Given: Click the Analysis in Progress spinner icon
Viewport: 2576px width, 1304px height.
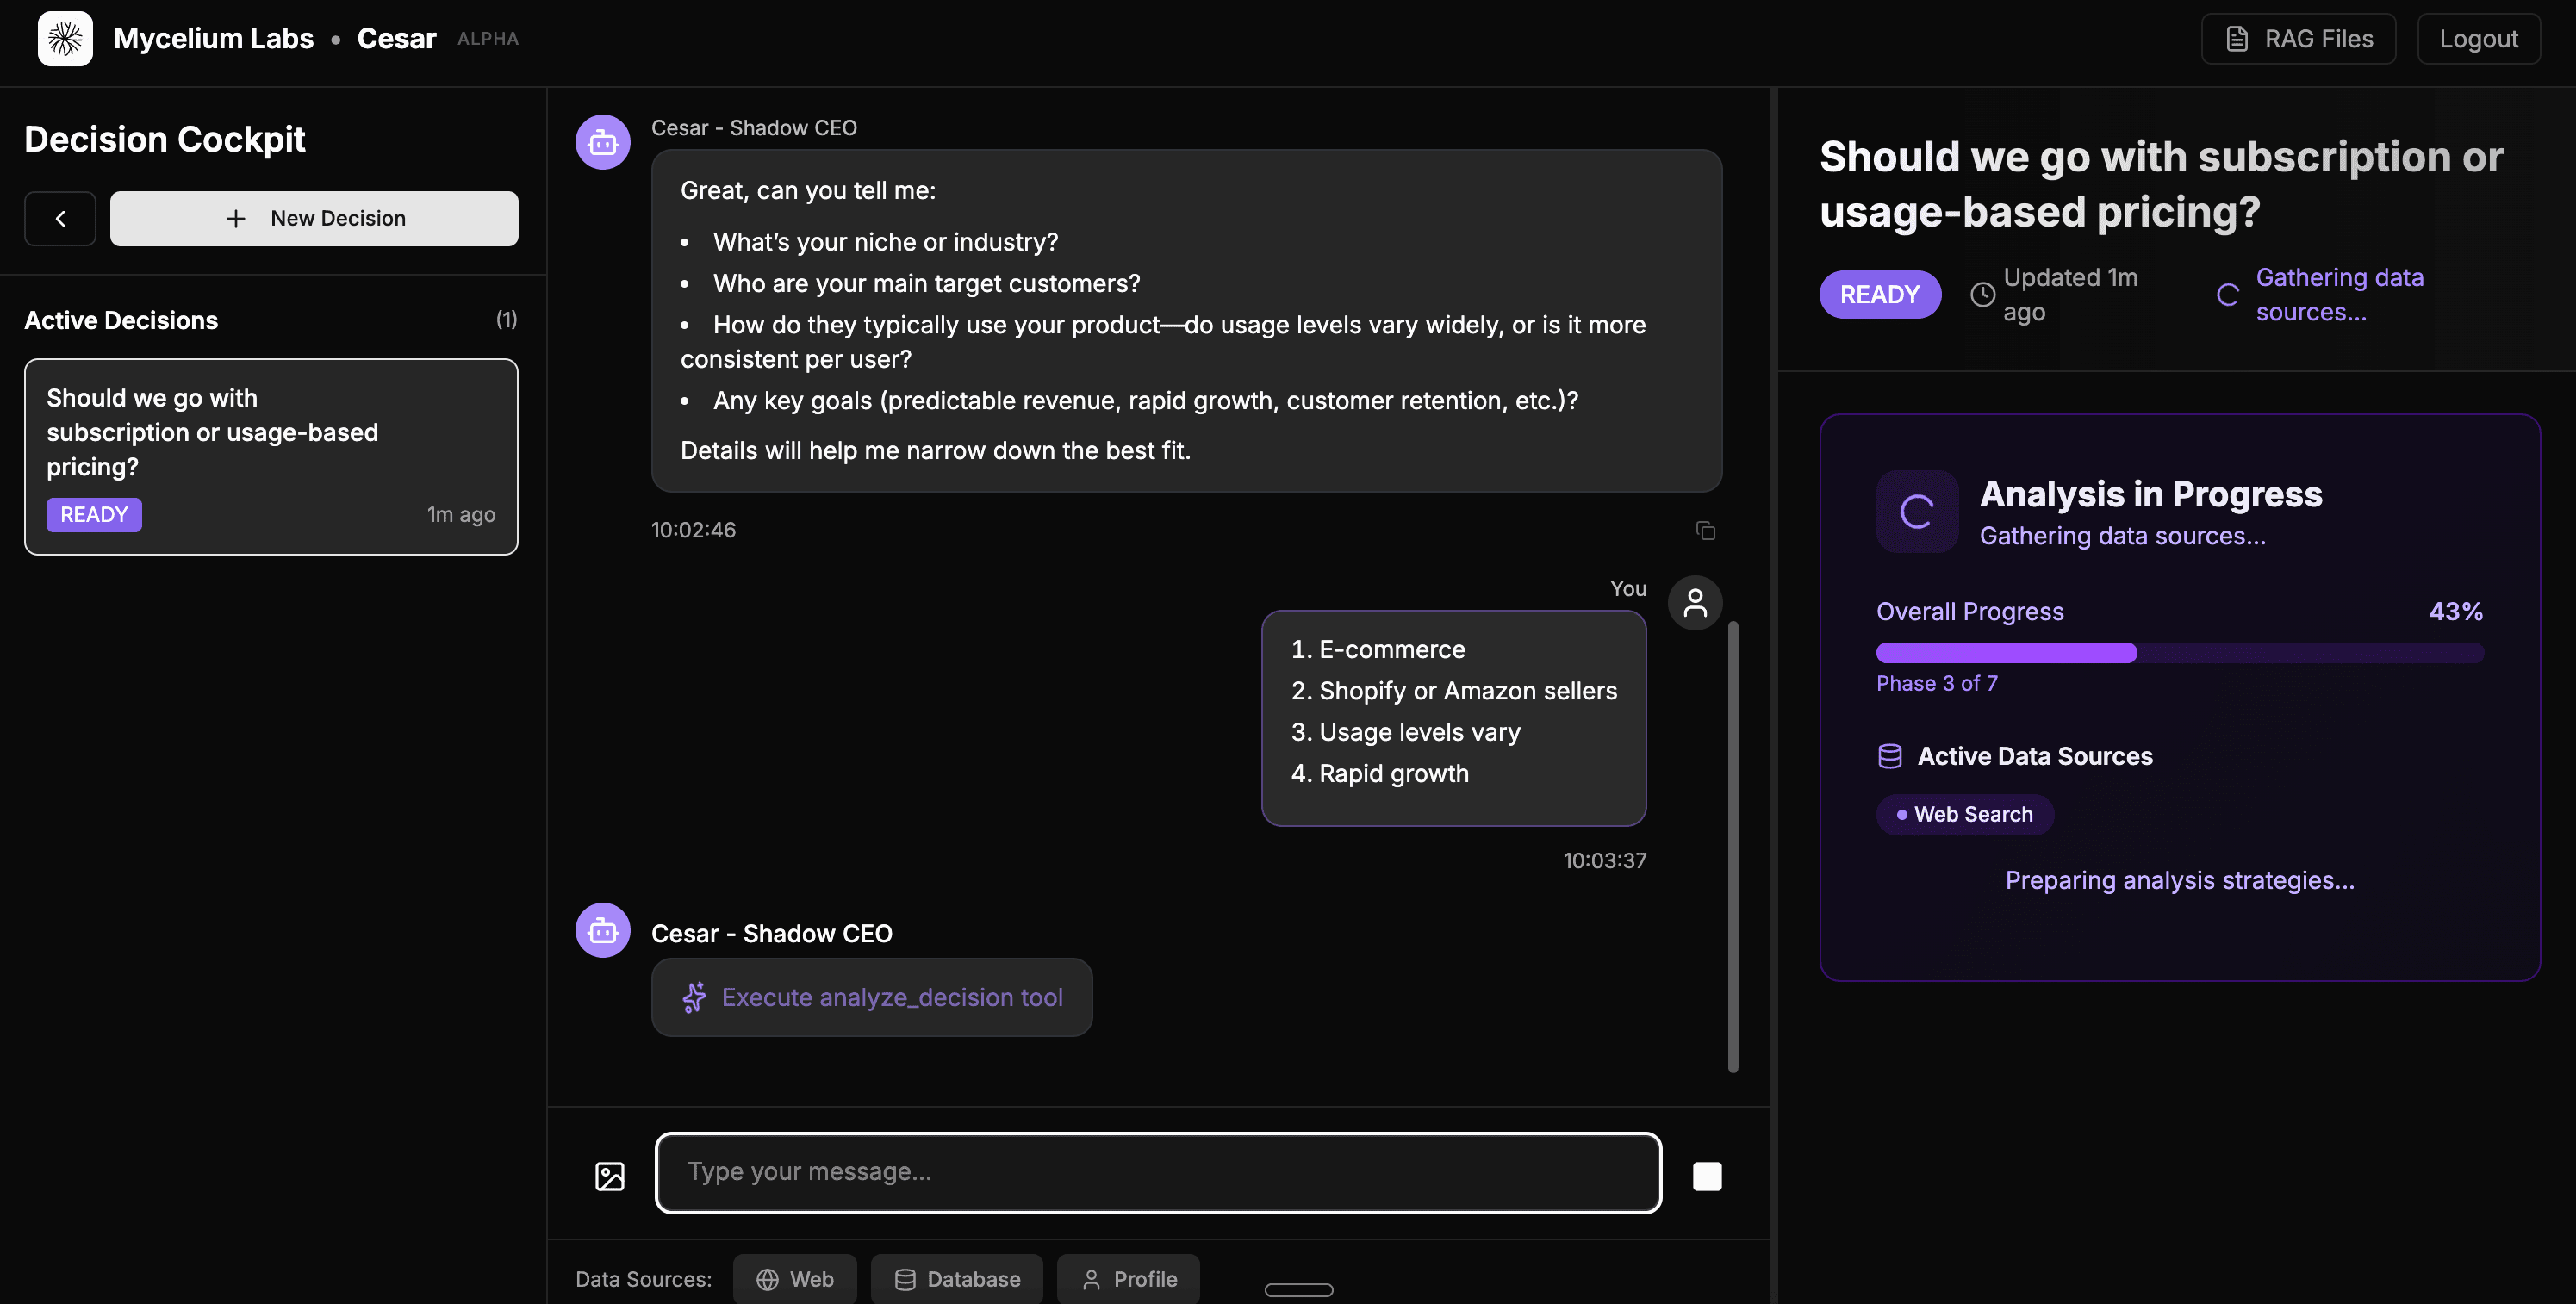Looking at the screenshot, I should point(1916,512).
